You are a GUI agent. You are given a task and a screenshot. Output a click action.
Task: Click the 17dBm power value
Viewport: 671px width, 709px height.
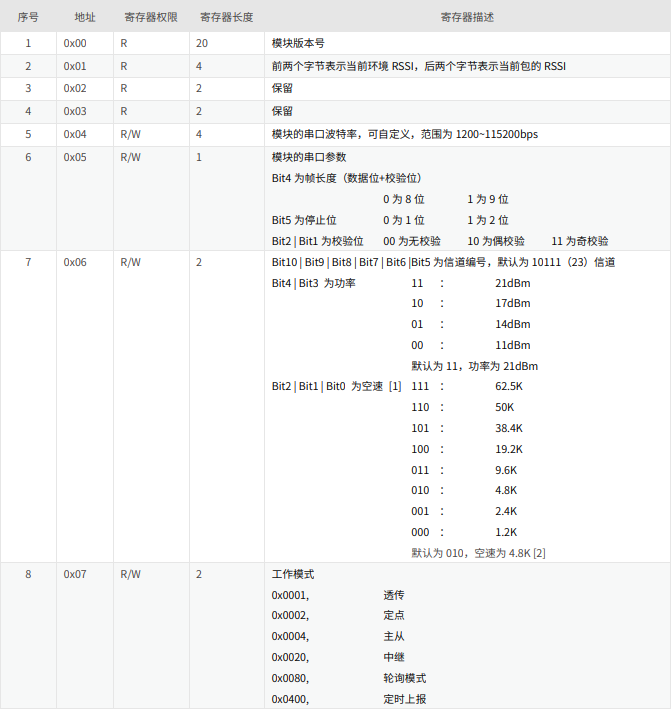513,303
